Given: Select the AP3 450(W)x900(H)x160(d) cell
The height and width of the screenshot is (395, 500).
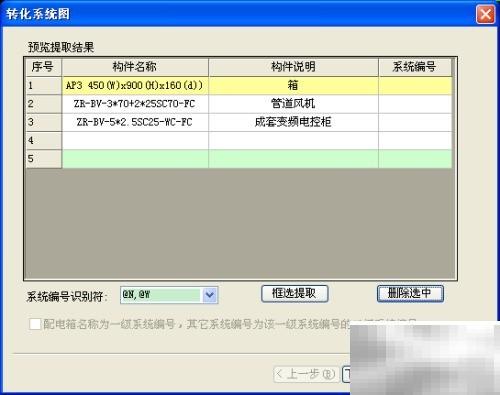Looking at the screenshot, I should [135, 86].
